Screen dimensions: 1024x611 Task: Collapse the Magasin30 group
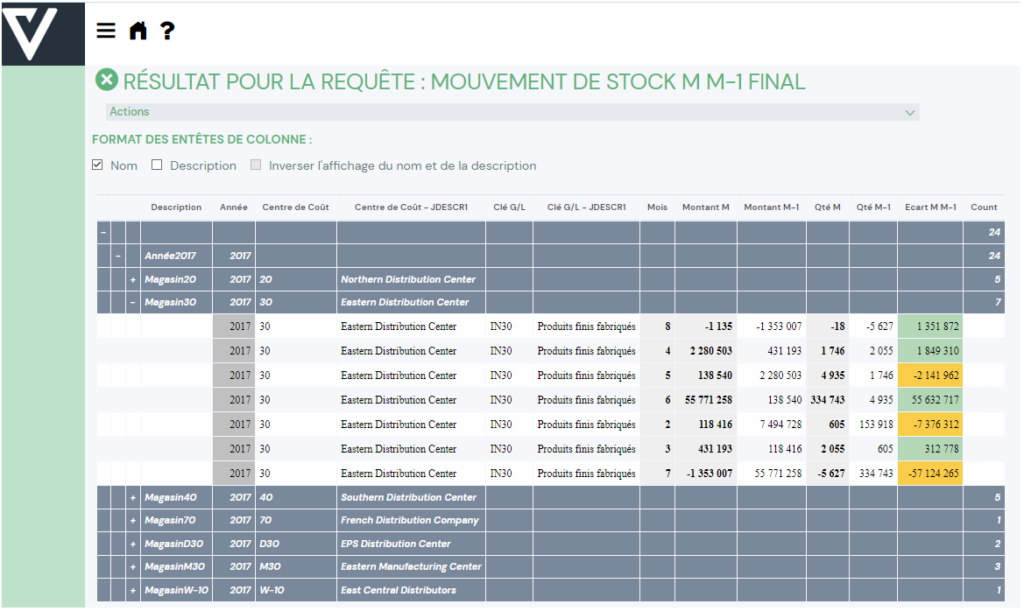click(x=133, y=302)
